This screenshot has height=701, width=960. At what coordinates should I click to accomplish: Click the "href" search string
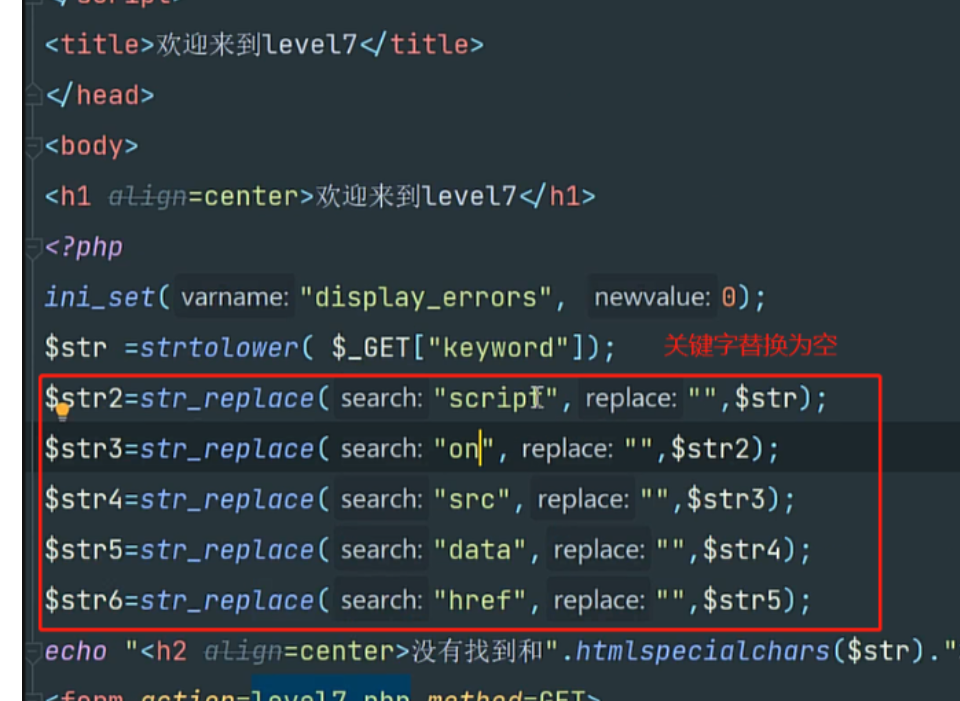point(479,601)
